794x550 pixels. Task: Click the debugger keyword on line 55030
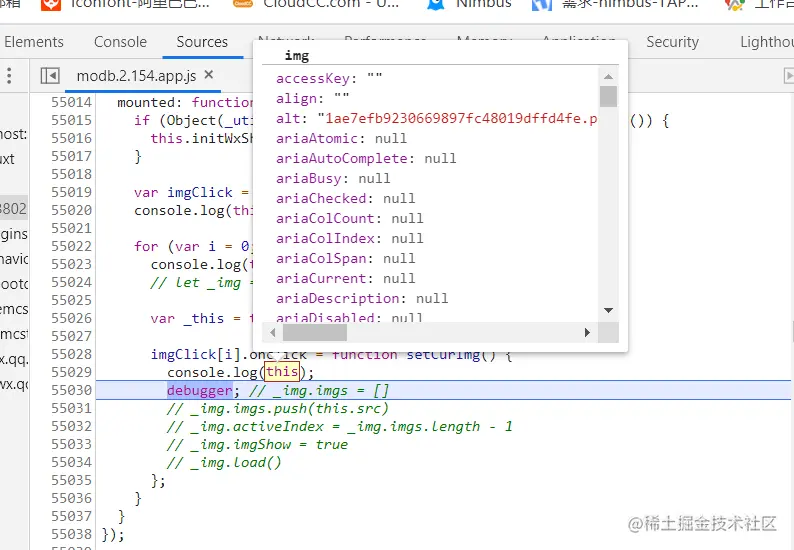200,390
